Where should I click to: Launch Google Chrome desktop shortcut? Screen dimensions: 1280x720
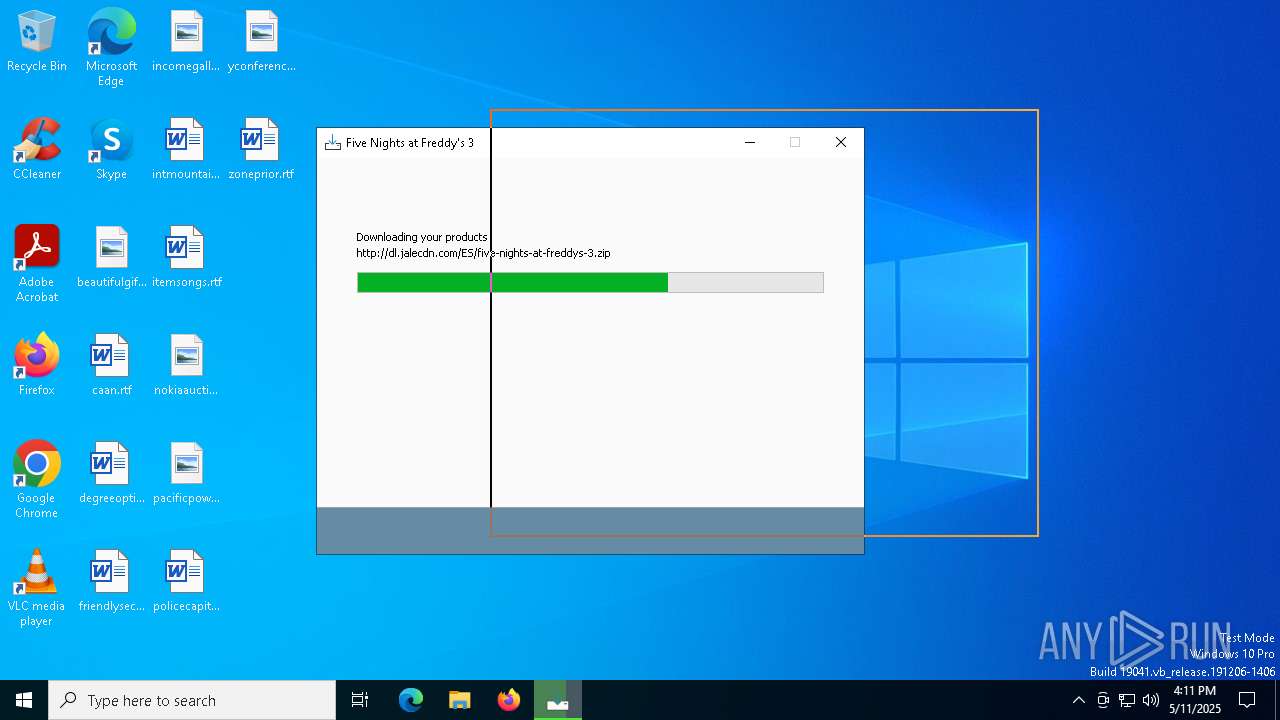point(37,480)
